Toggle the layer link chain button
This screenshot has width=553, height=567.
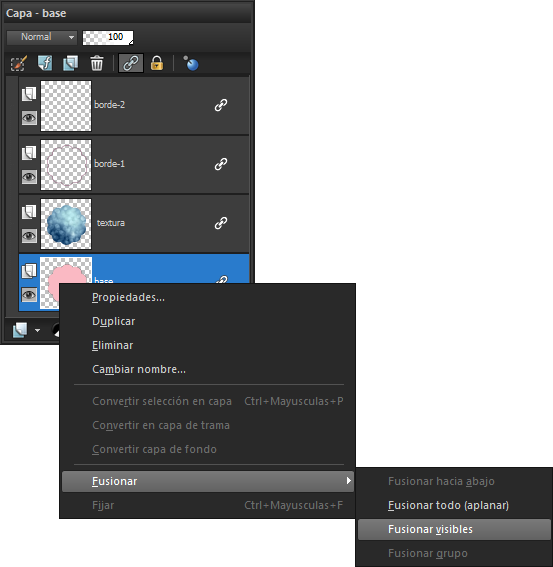(131, 64)
